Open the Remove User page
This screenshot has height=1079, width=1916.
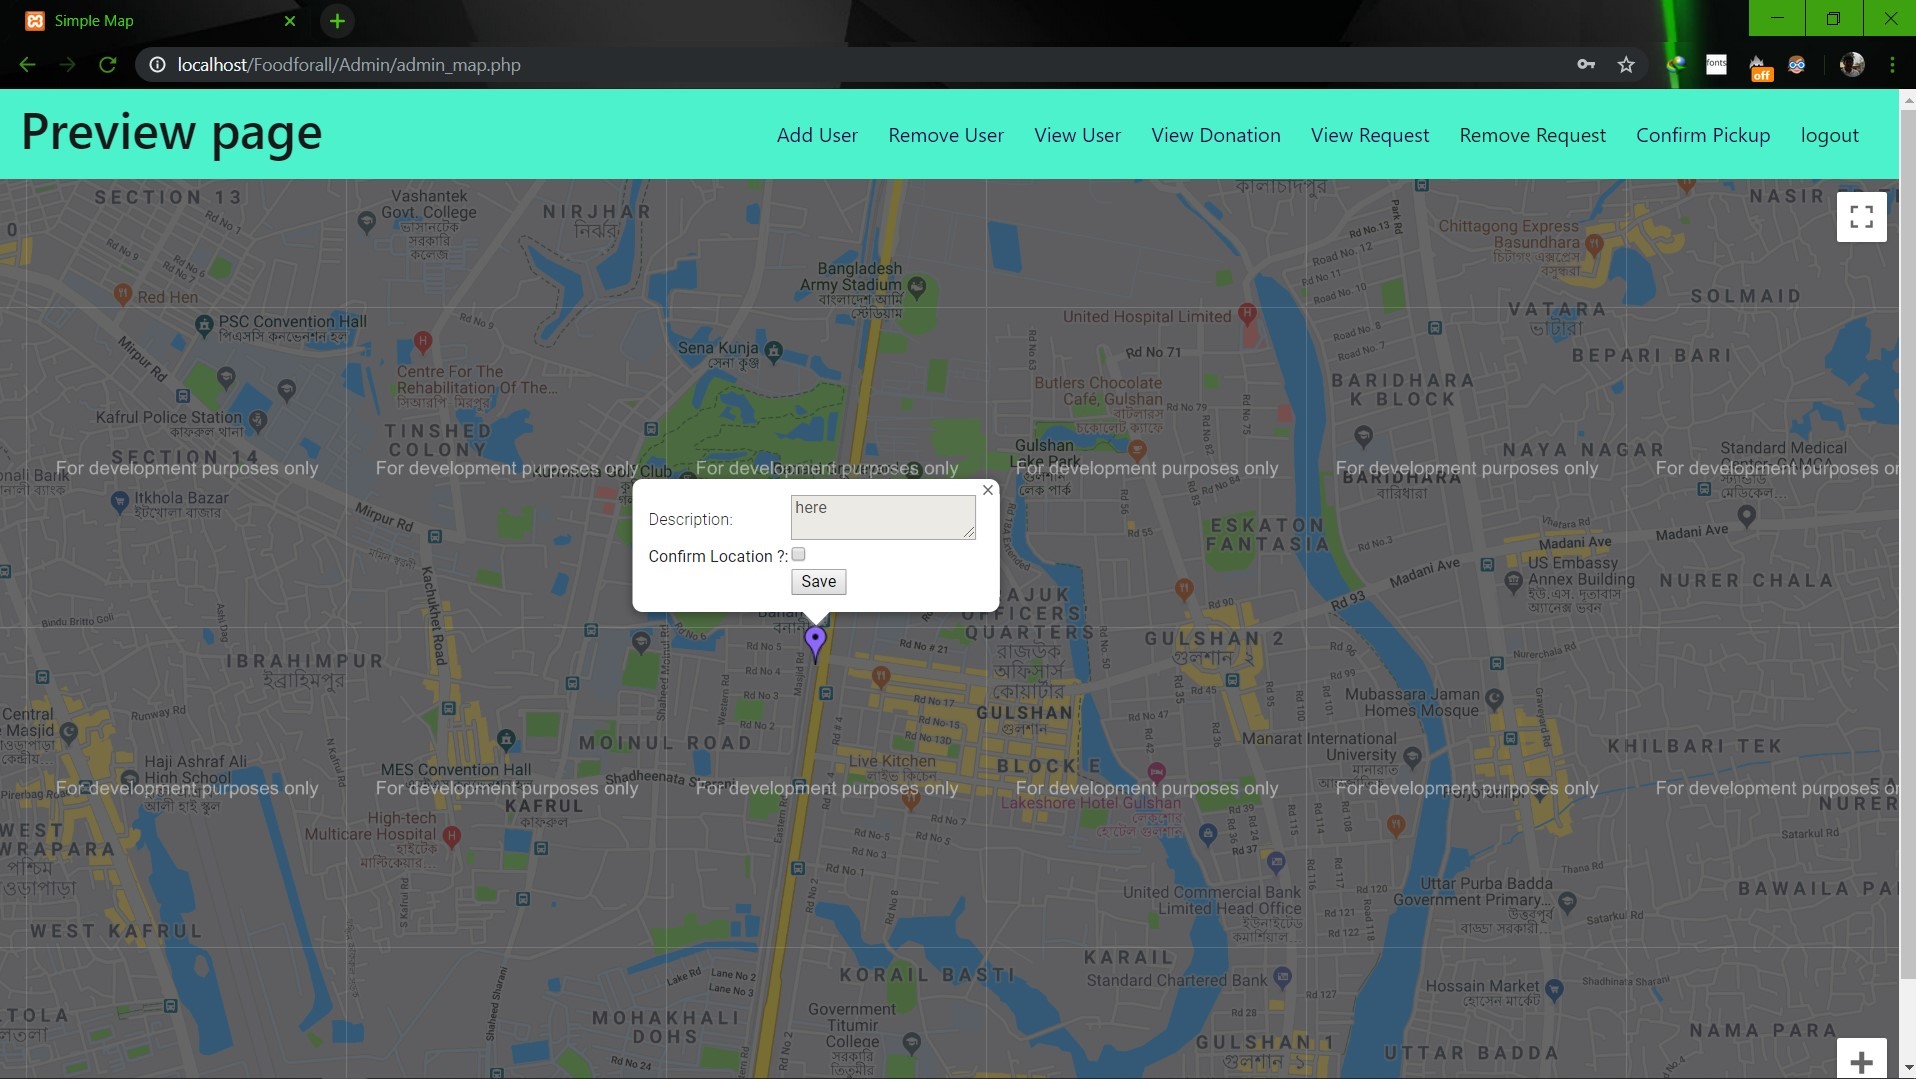pyautogui.click(x=946, y=135)
